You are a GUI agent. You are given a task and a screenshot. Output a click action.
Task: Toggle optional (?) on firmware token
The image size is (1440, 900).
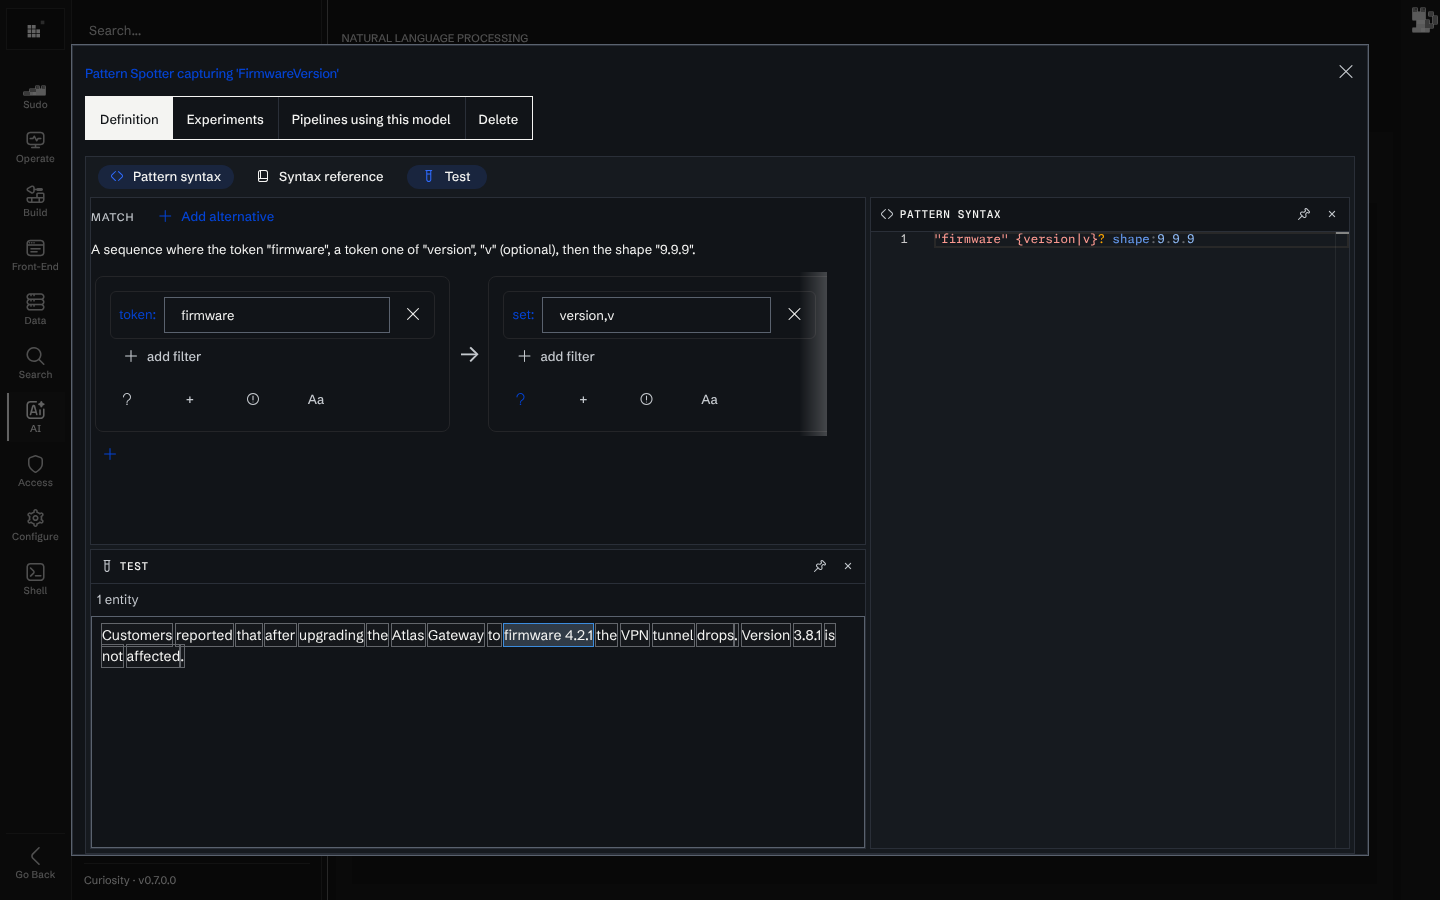(127, 399)
